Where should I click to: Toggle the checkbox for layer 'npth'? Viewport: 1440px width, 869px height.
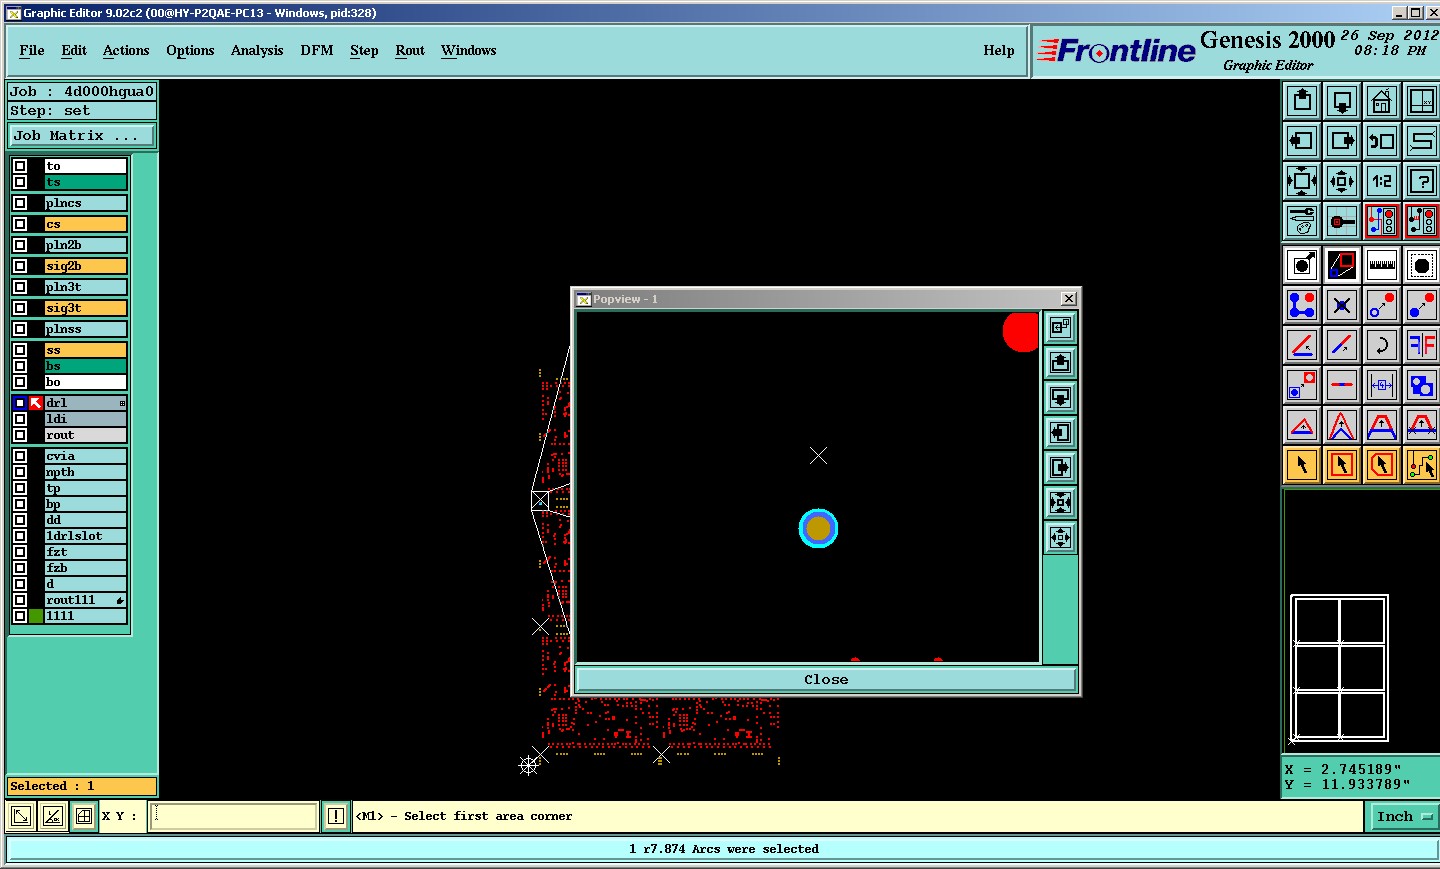click(20, 472)
